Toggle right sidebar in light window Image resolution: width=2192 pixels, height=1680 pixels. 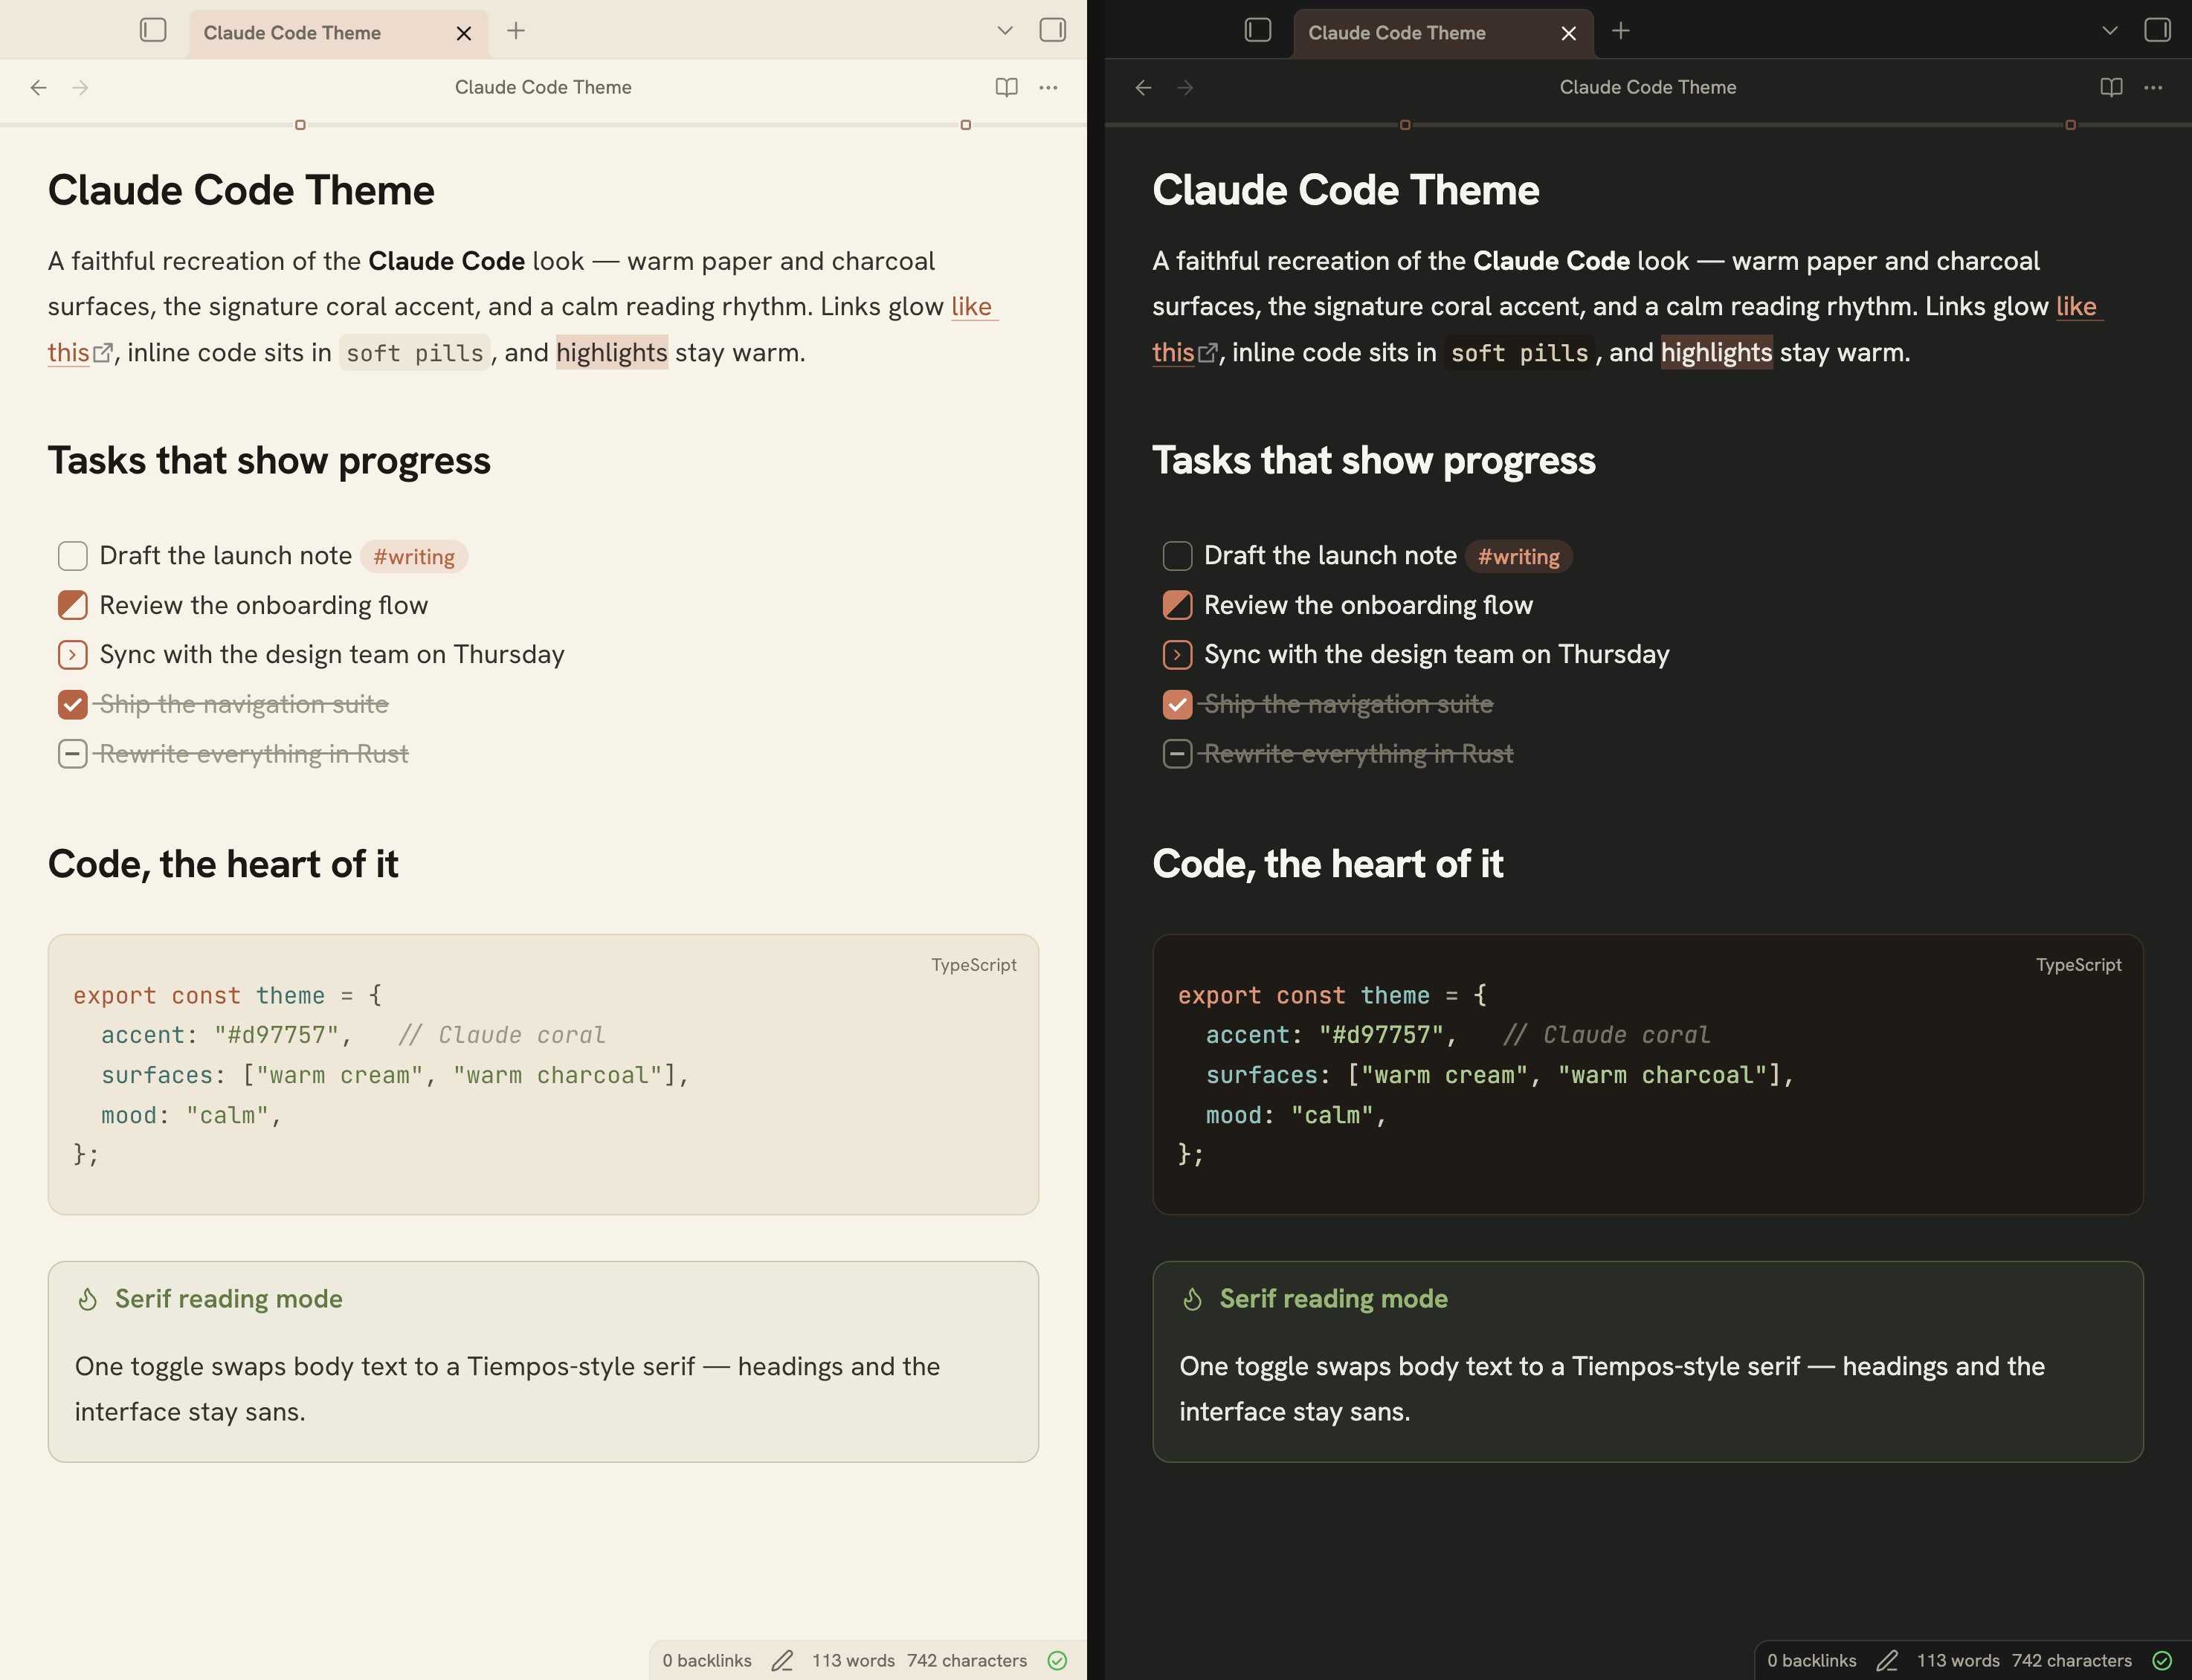1053,30
